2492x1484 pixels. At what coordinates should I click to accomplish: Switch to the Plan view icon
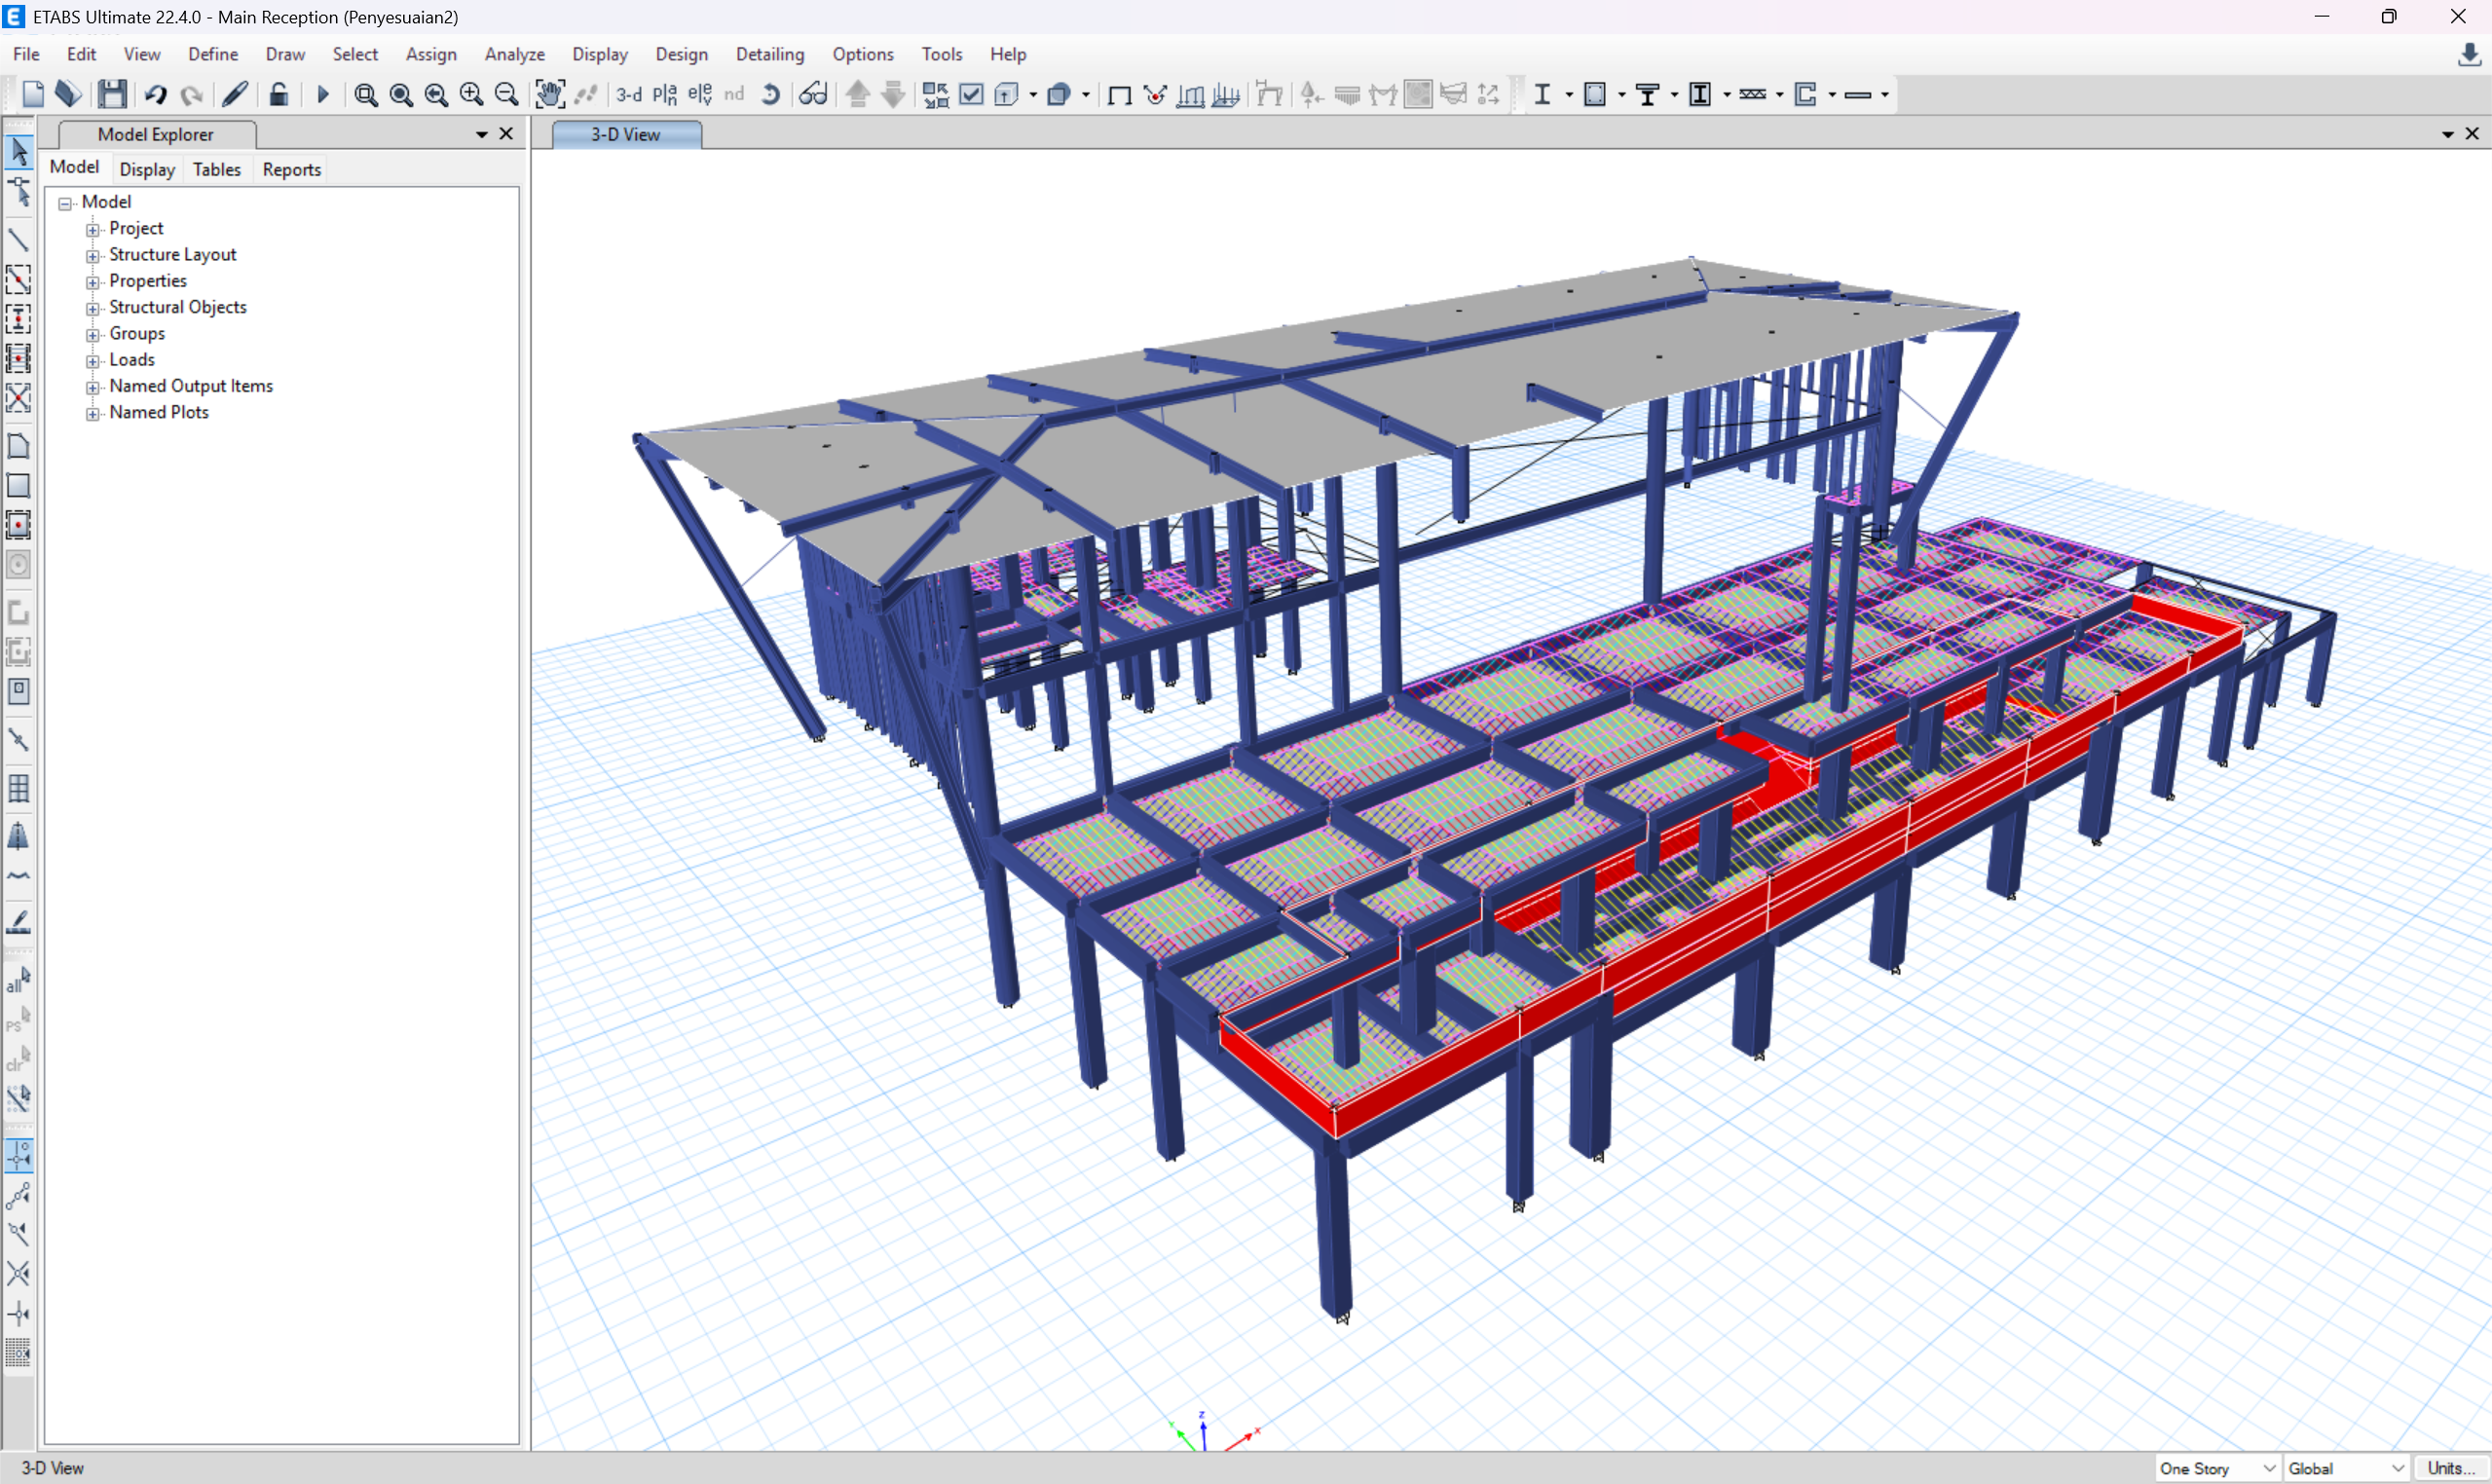[x=664, y=94]
